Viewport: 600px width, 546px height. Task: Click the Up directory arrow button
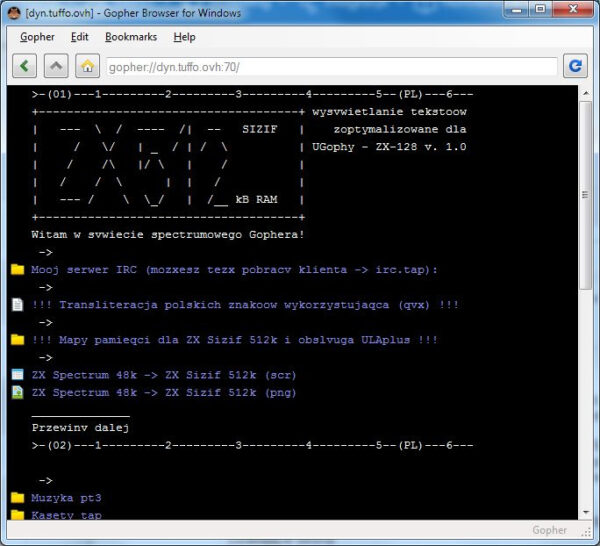click(x=56, y=67)
